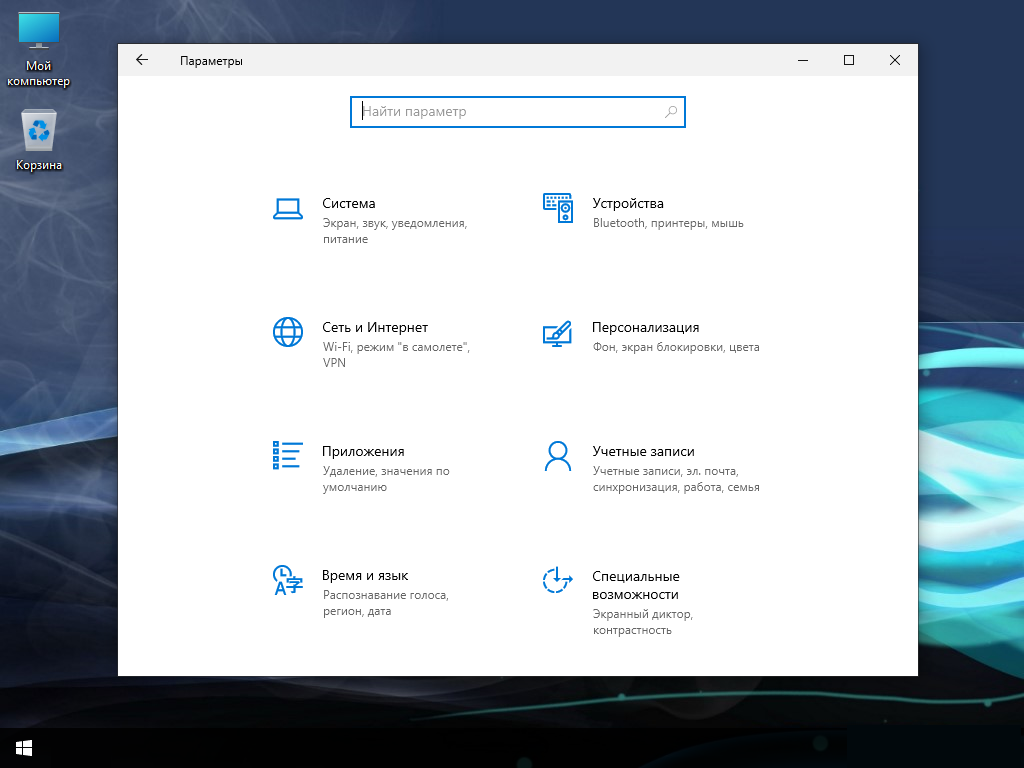Image resolution: width=1024 pixels, height=768 pixels.
Task: Go back with the arrow button
Action: 142,60
